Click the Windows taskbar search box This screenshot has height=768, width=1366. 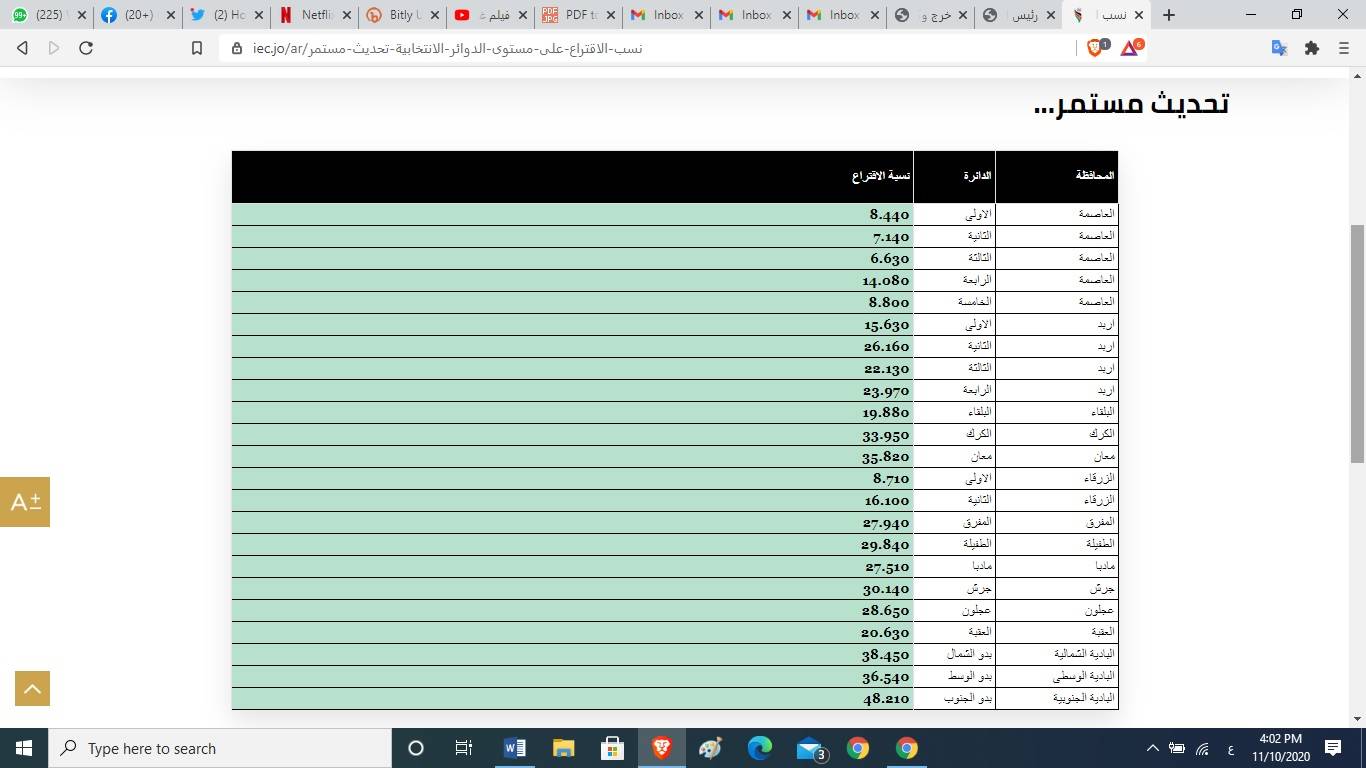pyautogui.click(x=220, y=748)
